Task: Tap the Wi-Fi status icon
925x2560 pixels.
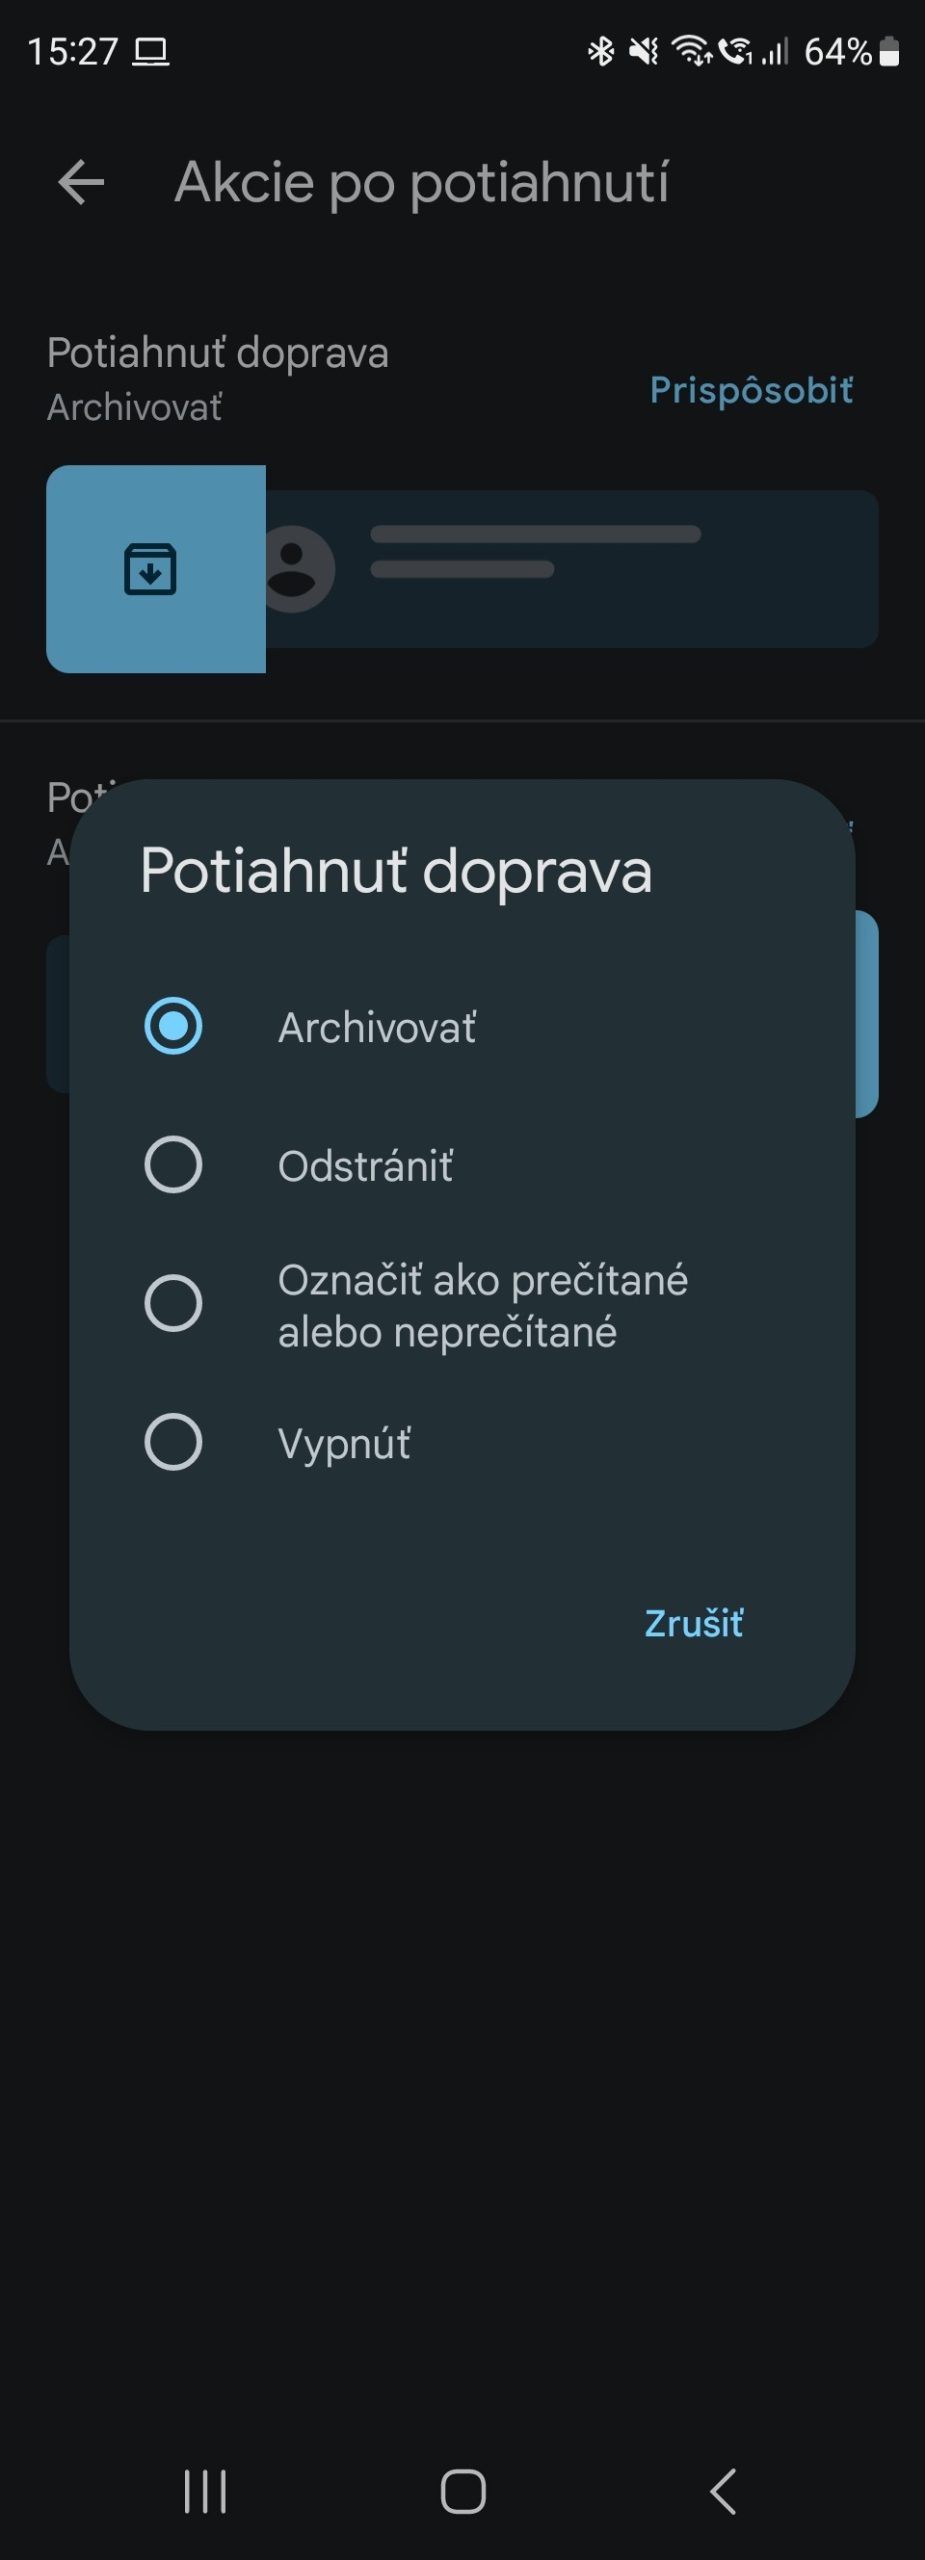Action: pyautogui.click(x=692, y=51)
